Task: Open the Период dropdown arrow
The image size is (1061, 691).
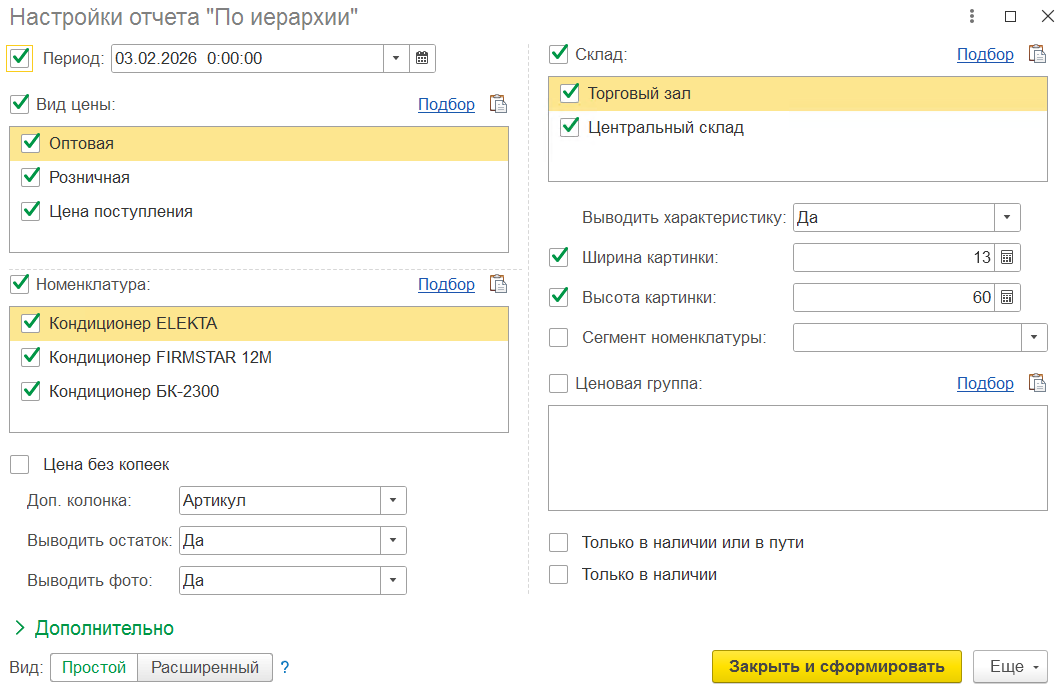Action: click(396, 58)
